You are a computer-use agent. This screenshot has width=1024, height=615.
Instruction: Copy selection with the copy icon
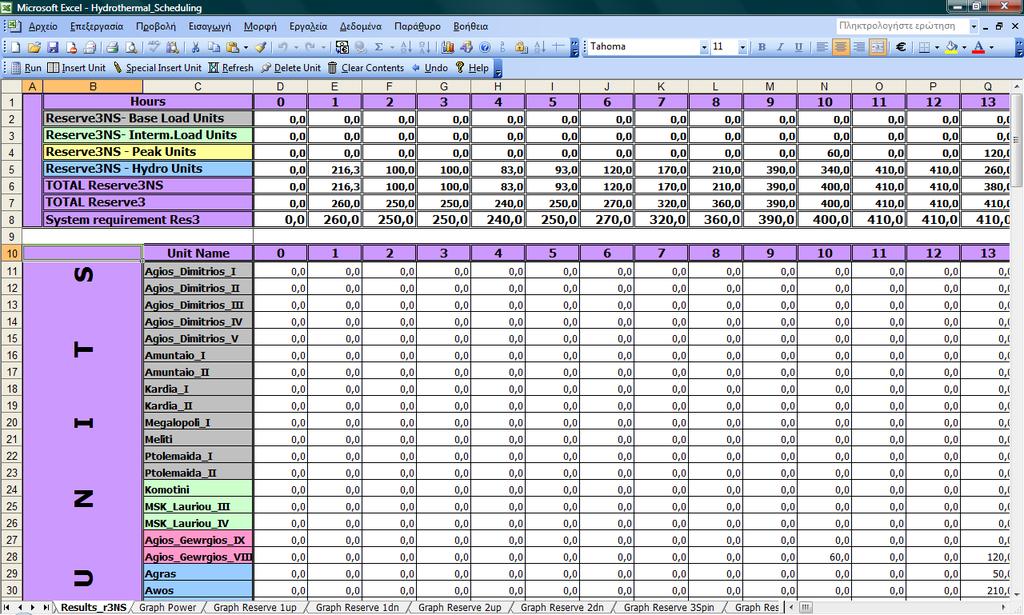tap(214, 47)
